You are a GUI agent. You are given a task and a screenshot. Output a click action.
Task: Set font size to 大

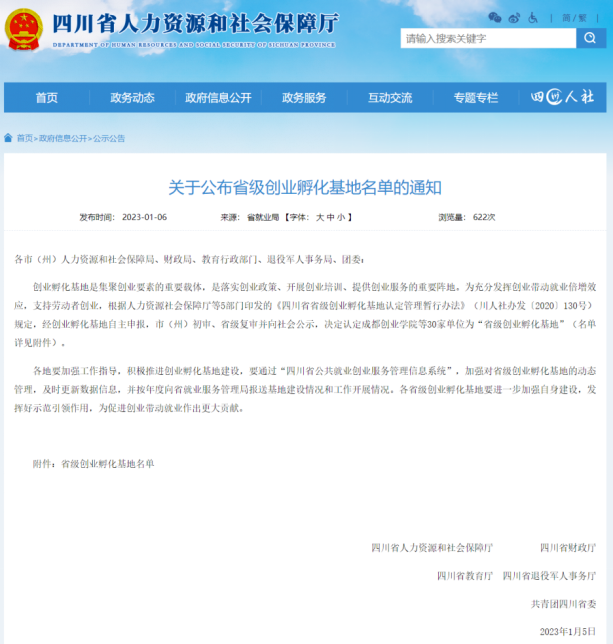coord(320,217)
